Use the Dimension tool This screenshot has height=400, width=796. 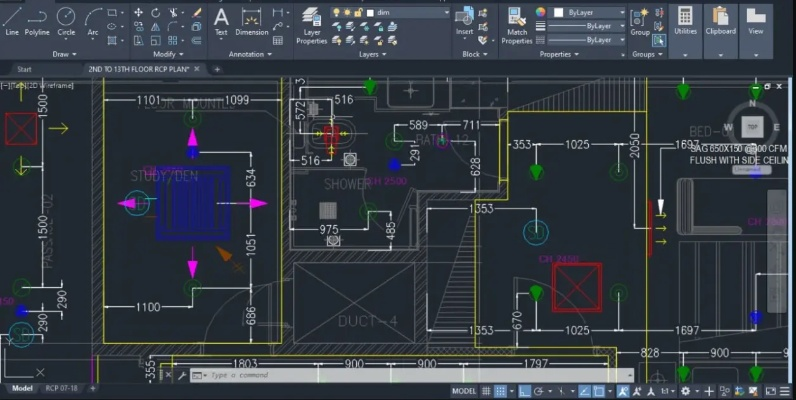click(252, 19)
